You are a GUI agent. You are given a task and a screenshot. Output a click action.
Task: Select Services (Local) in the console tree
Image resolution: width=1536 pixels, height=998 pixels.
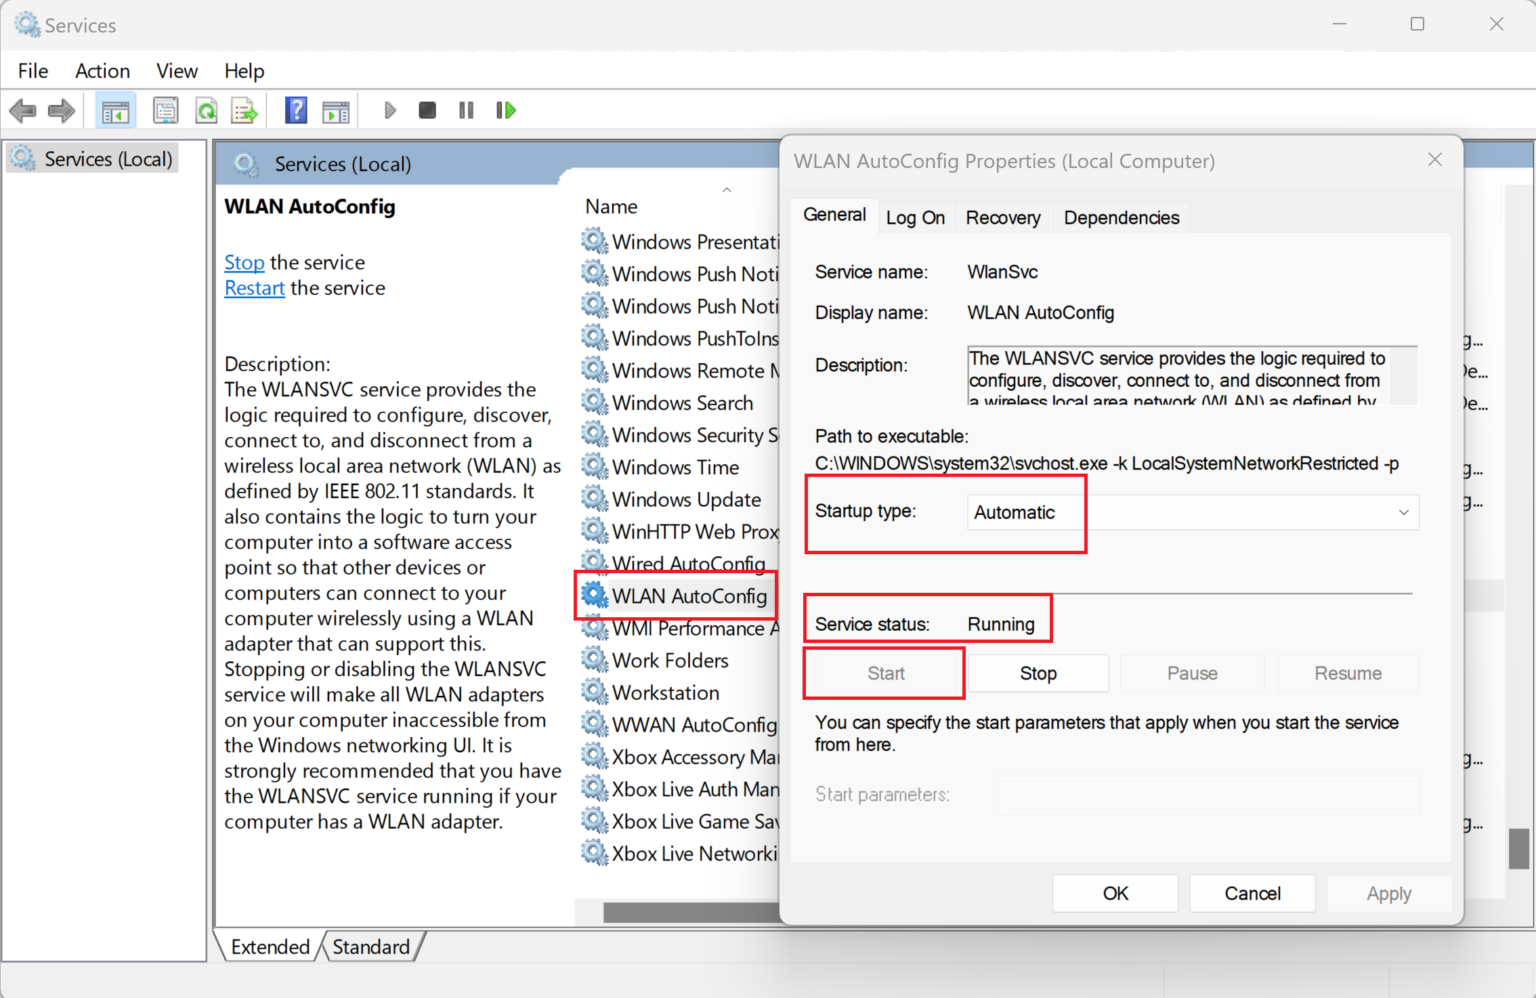(x=107, y=159)
